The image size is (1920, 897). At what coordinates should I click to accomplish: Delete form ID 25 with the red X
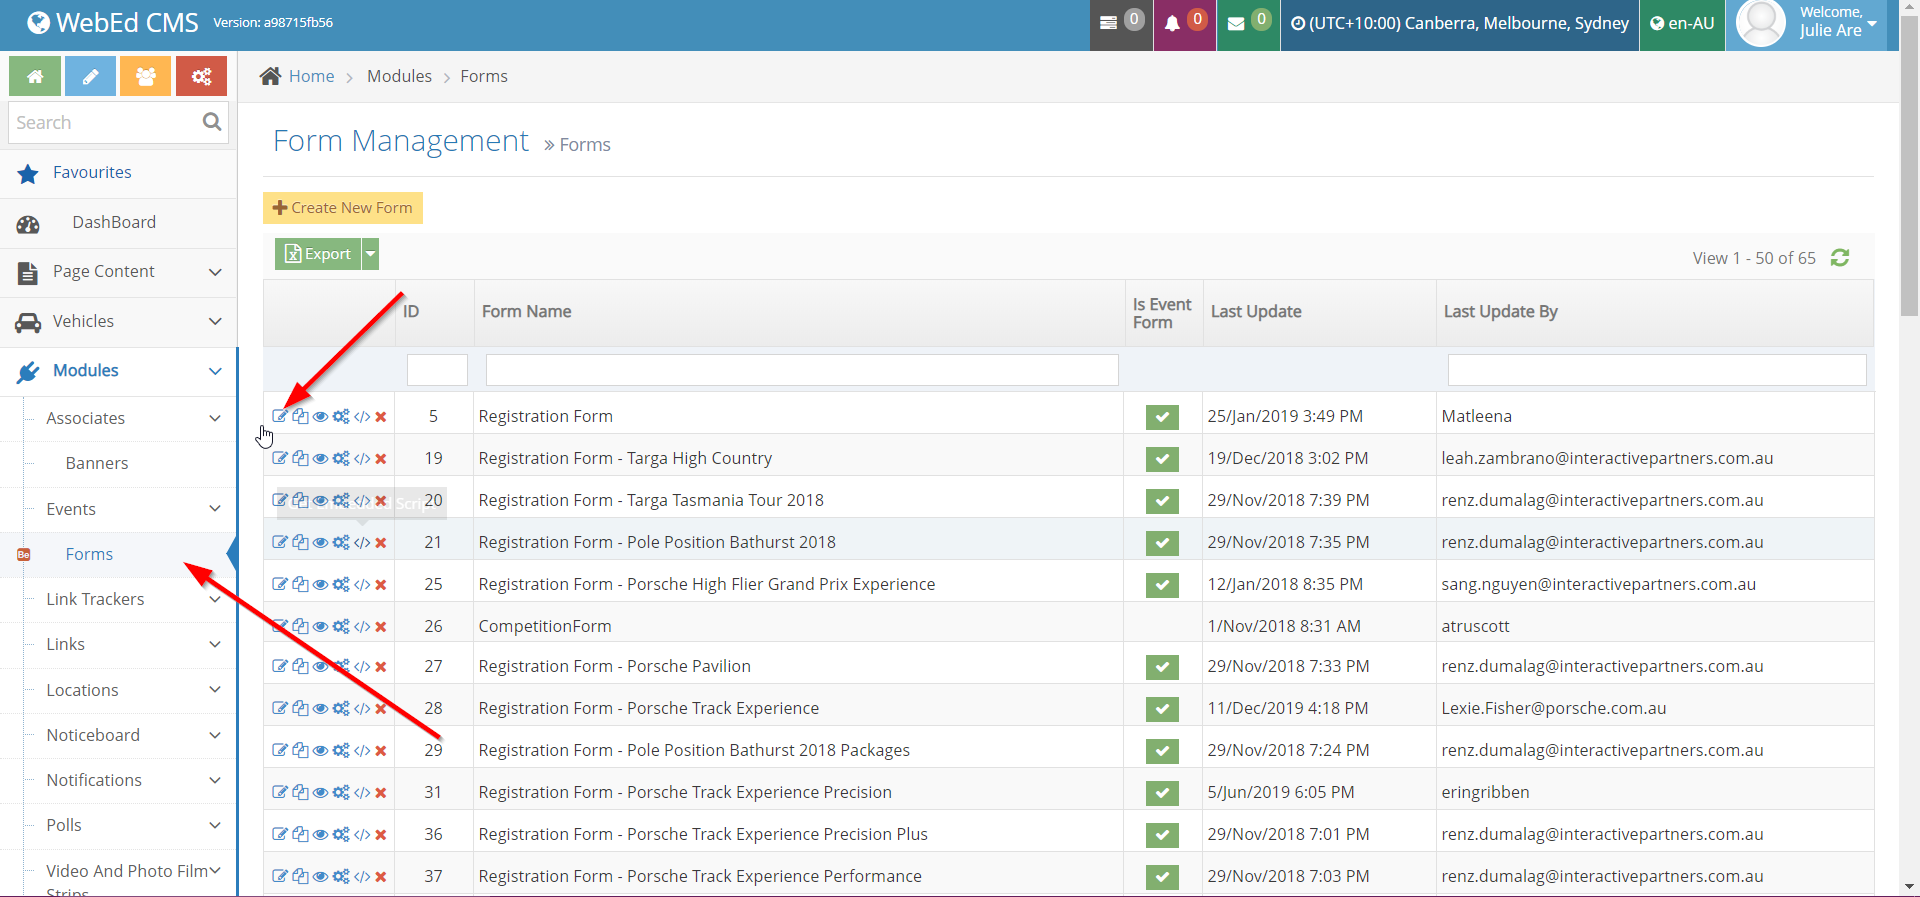(381, 585)
